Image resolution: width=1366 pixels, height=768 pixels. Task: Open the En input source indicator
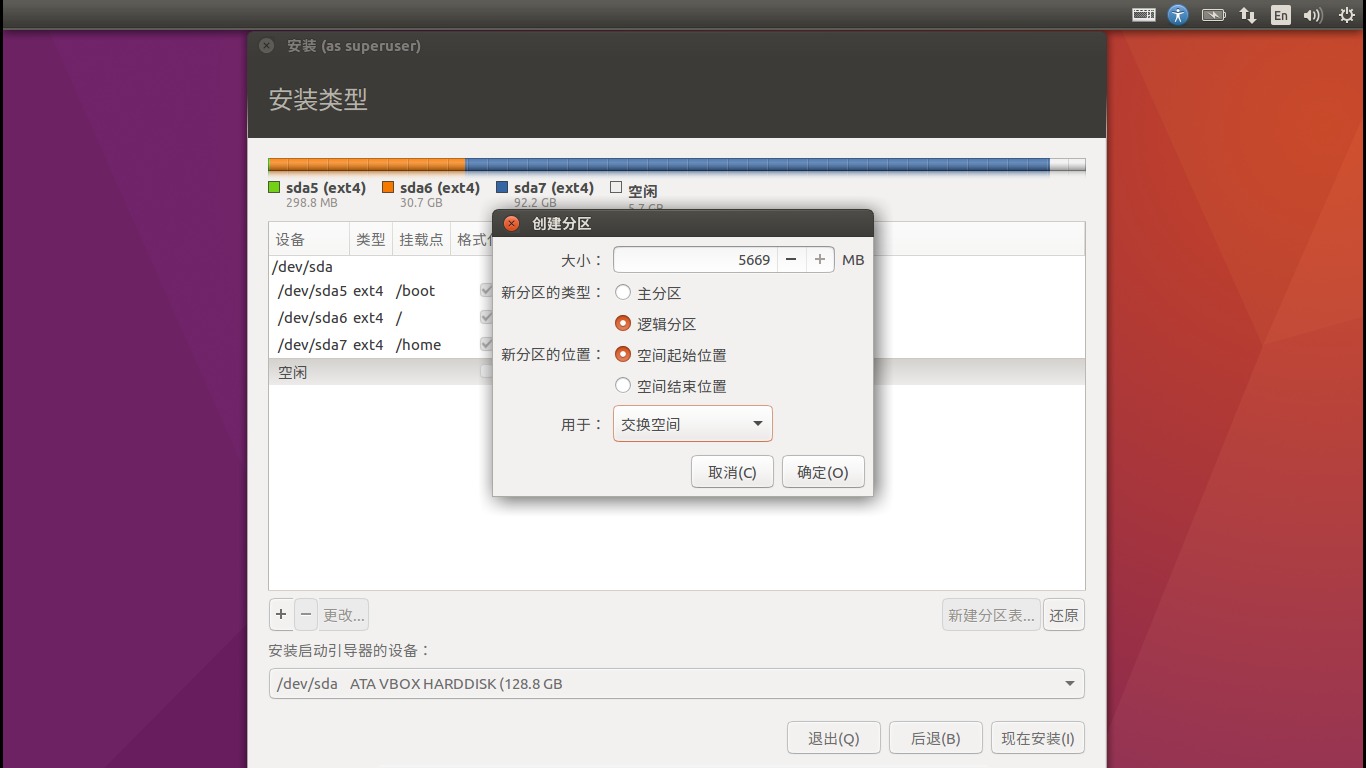coord(1280,15)
